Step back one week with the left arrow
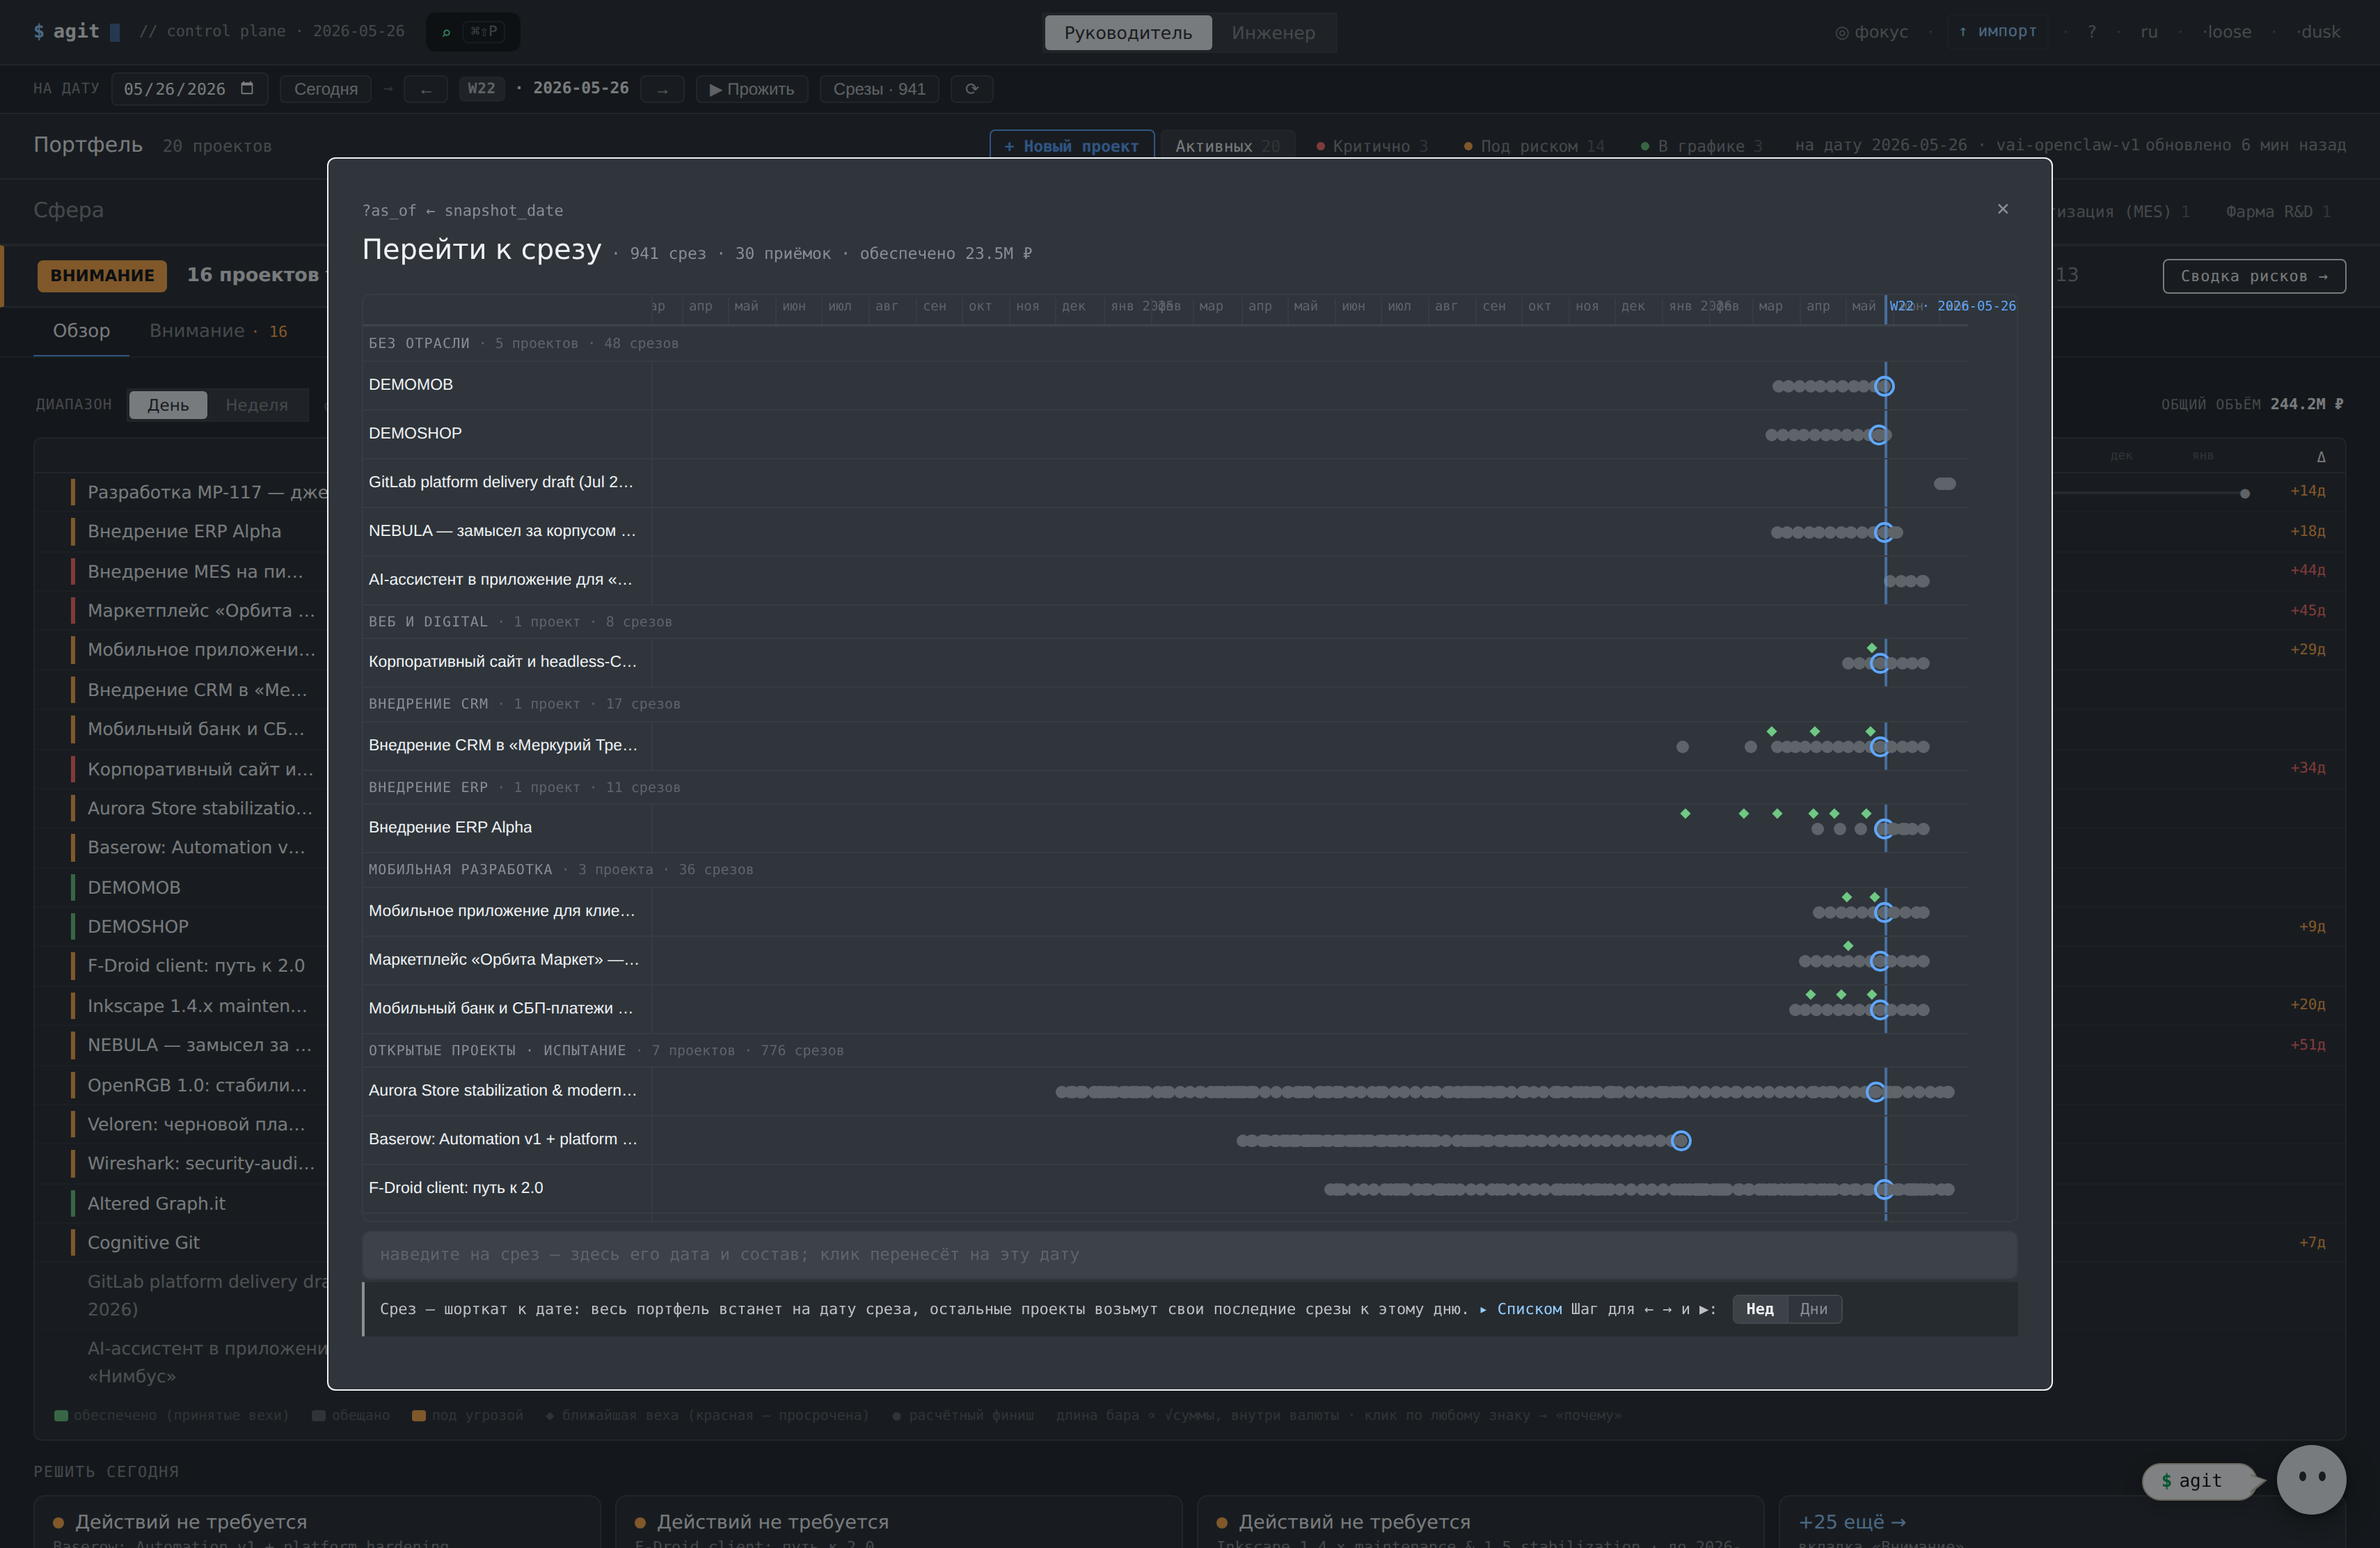The height and width of the screenshot is (1548, 2380). click(426, 89)
